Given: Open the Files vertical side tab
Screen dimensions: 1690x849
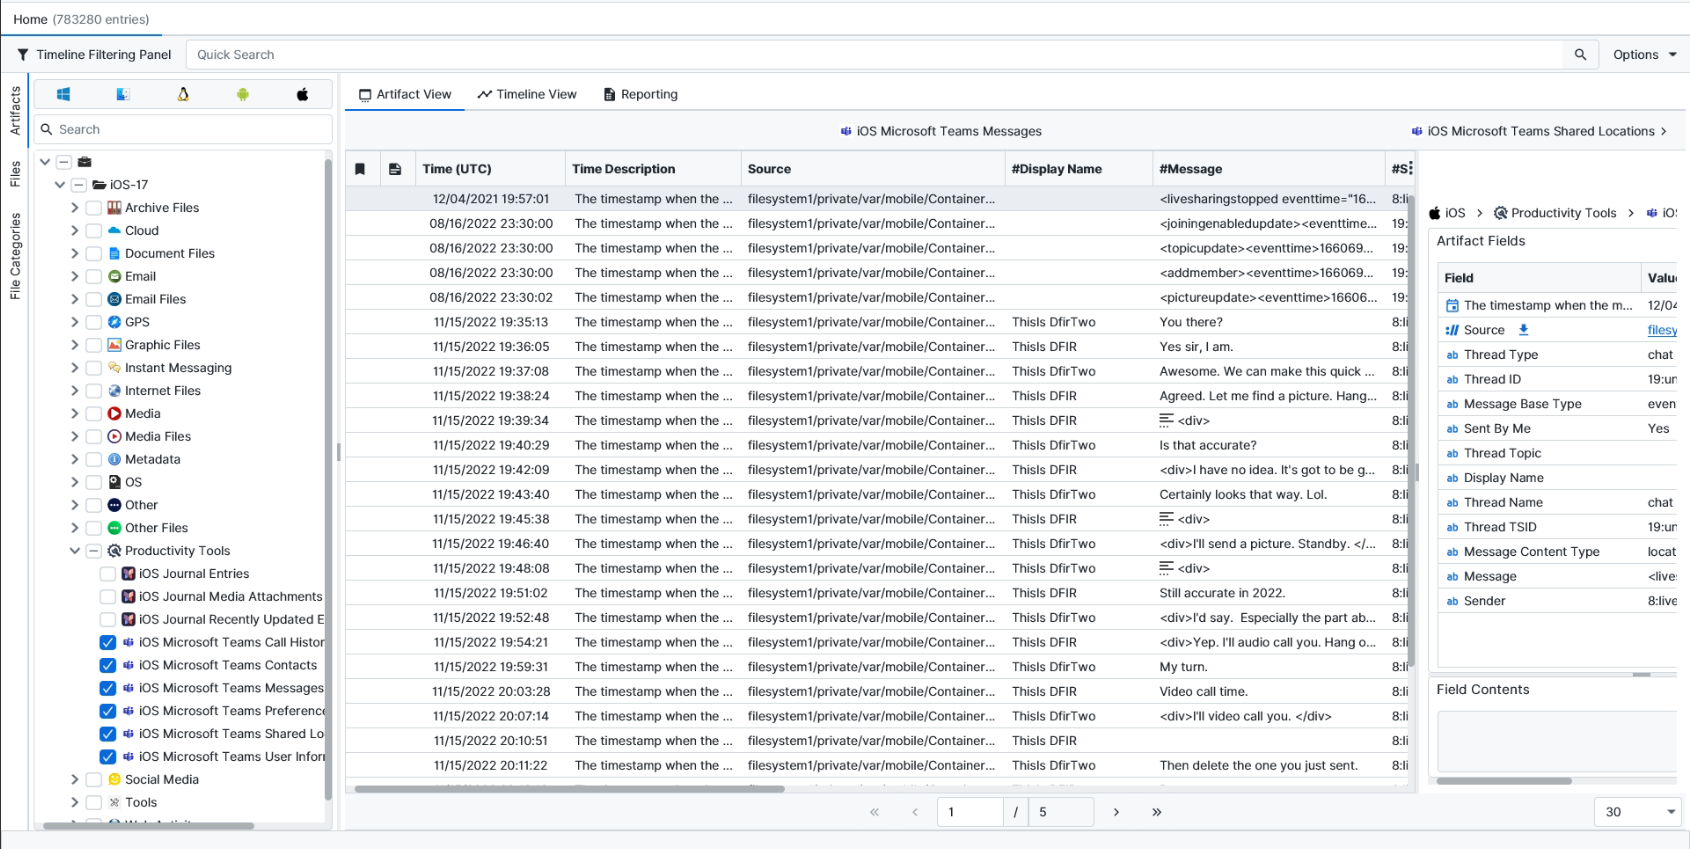Looking at the screenshot, I should coord(15,174).
